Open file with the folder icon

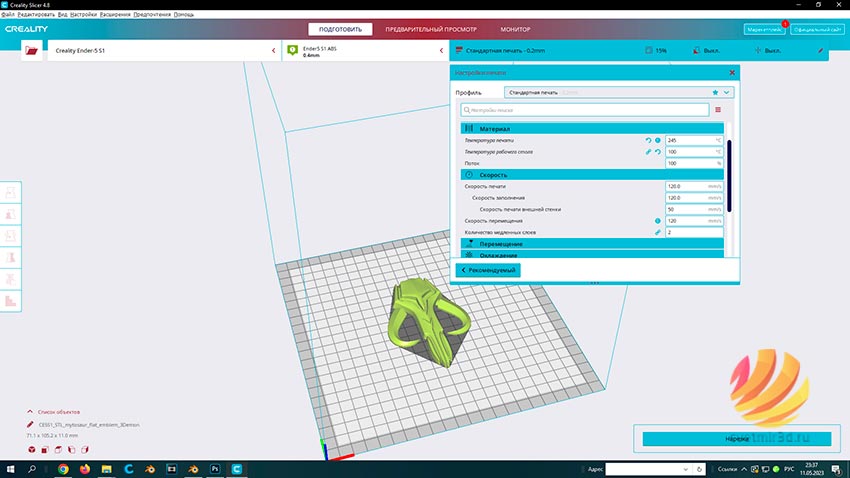[31, 50]
